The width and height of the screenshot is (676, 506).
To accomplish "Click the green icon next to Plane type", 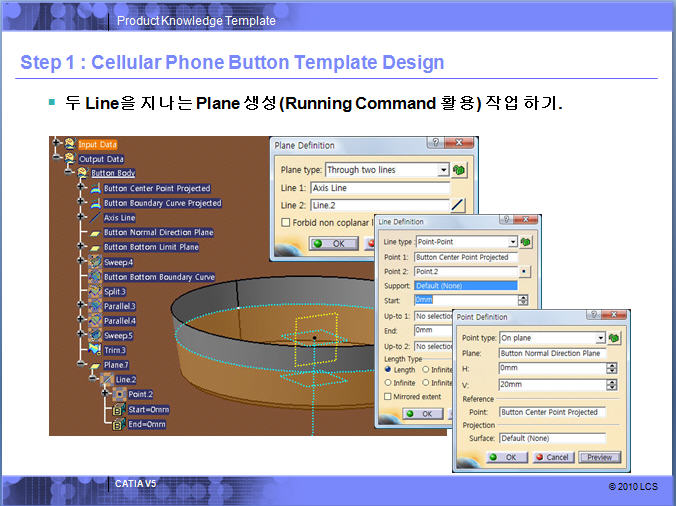I will (x=460, y=171).
